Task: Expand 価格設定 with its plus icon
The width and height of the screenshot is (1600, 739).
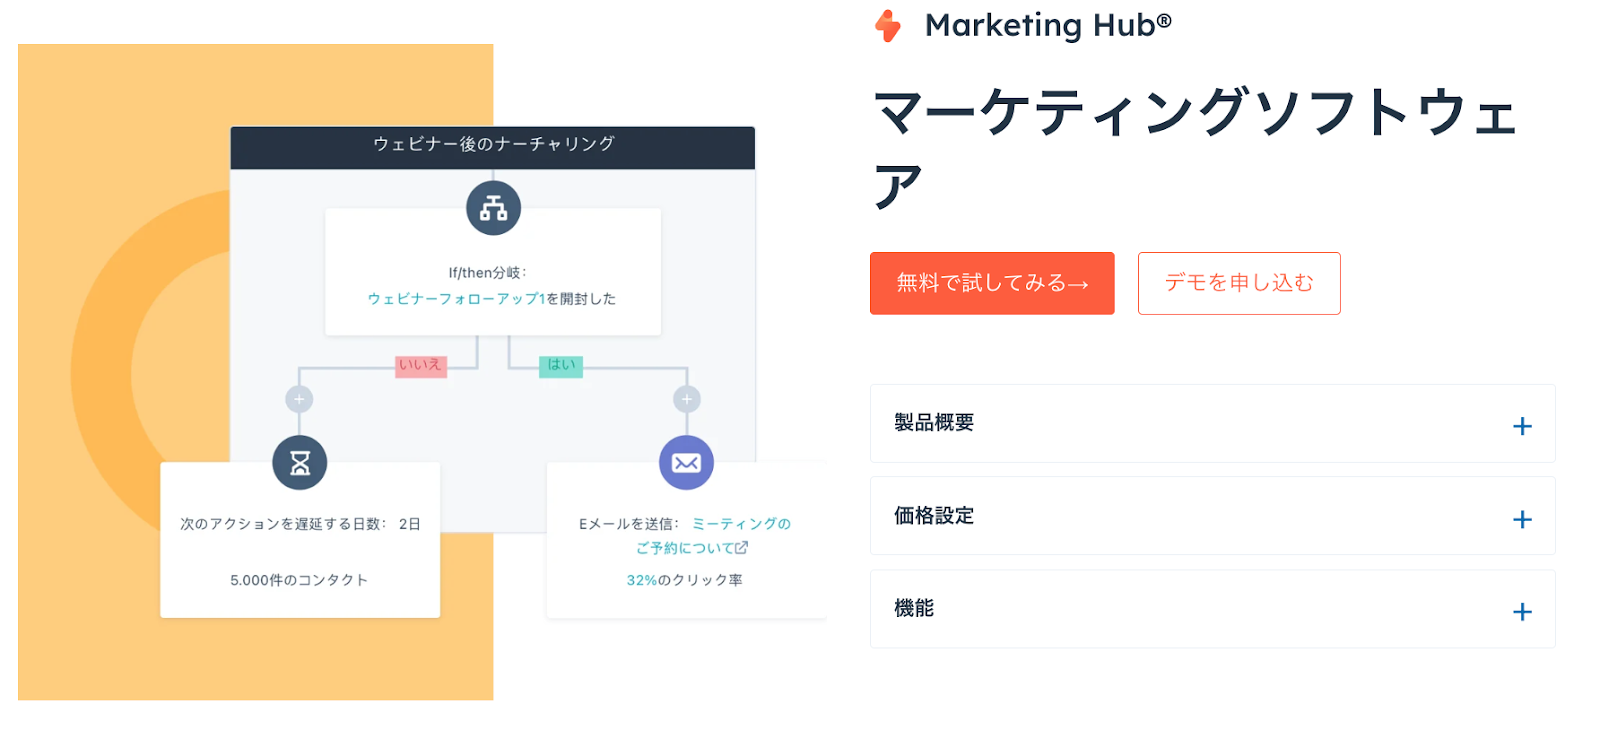Action: pos(1522,519)
